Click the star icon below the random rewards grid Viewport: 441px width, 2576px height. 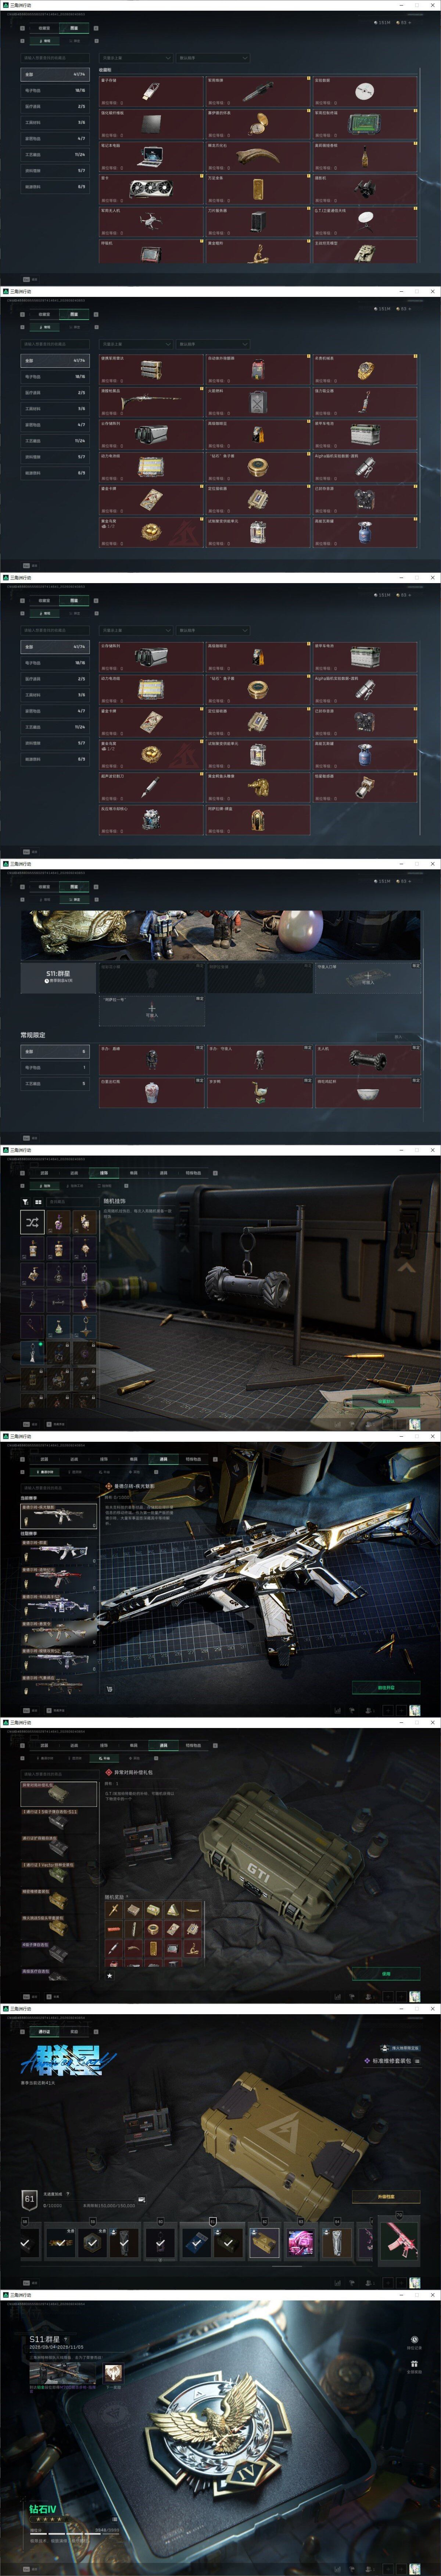point(109,1975)
